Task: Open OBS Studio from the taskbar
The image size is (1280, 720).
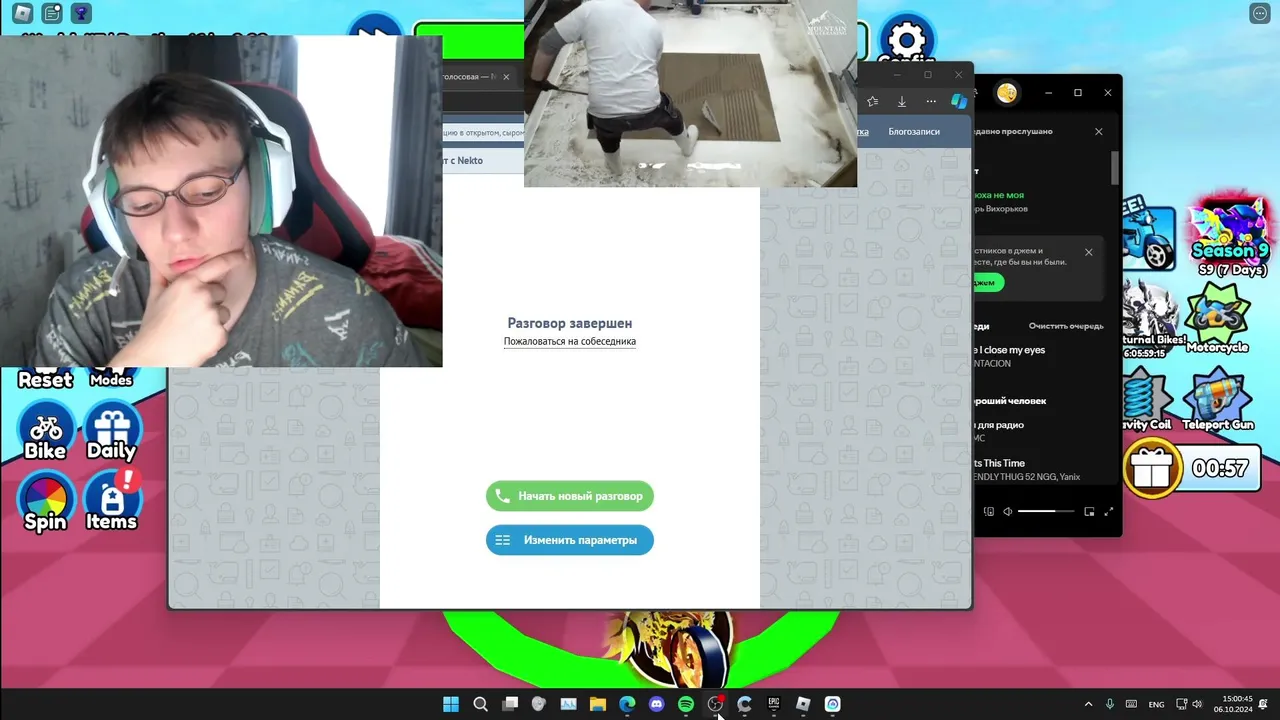Action: [x=715, y=704]
